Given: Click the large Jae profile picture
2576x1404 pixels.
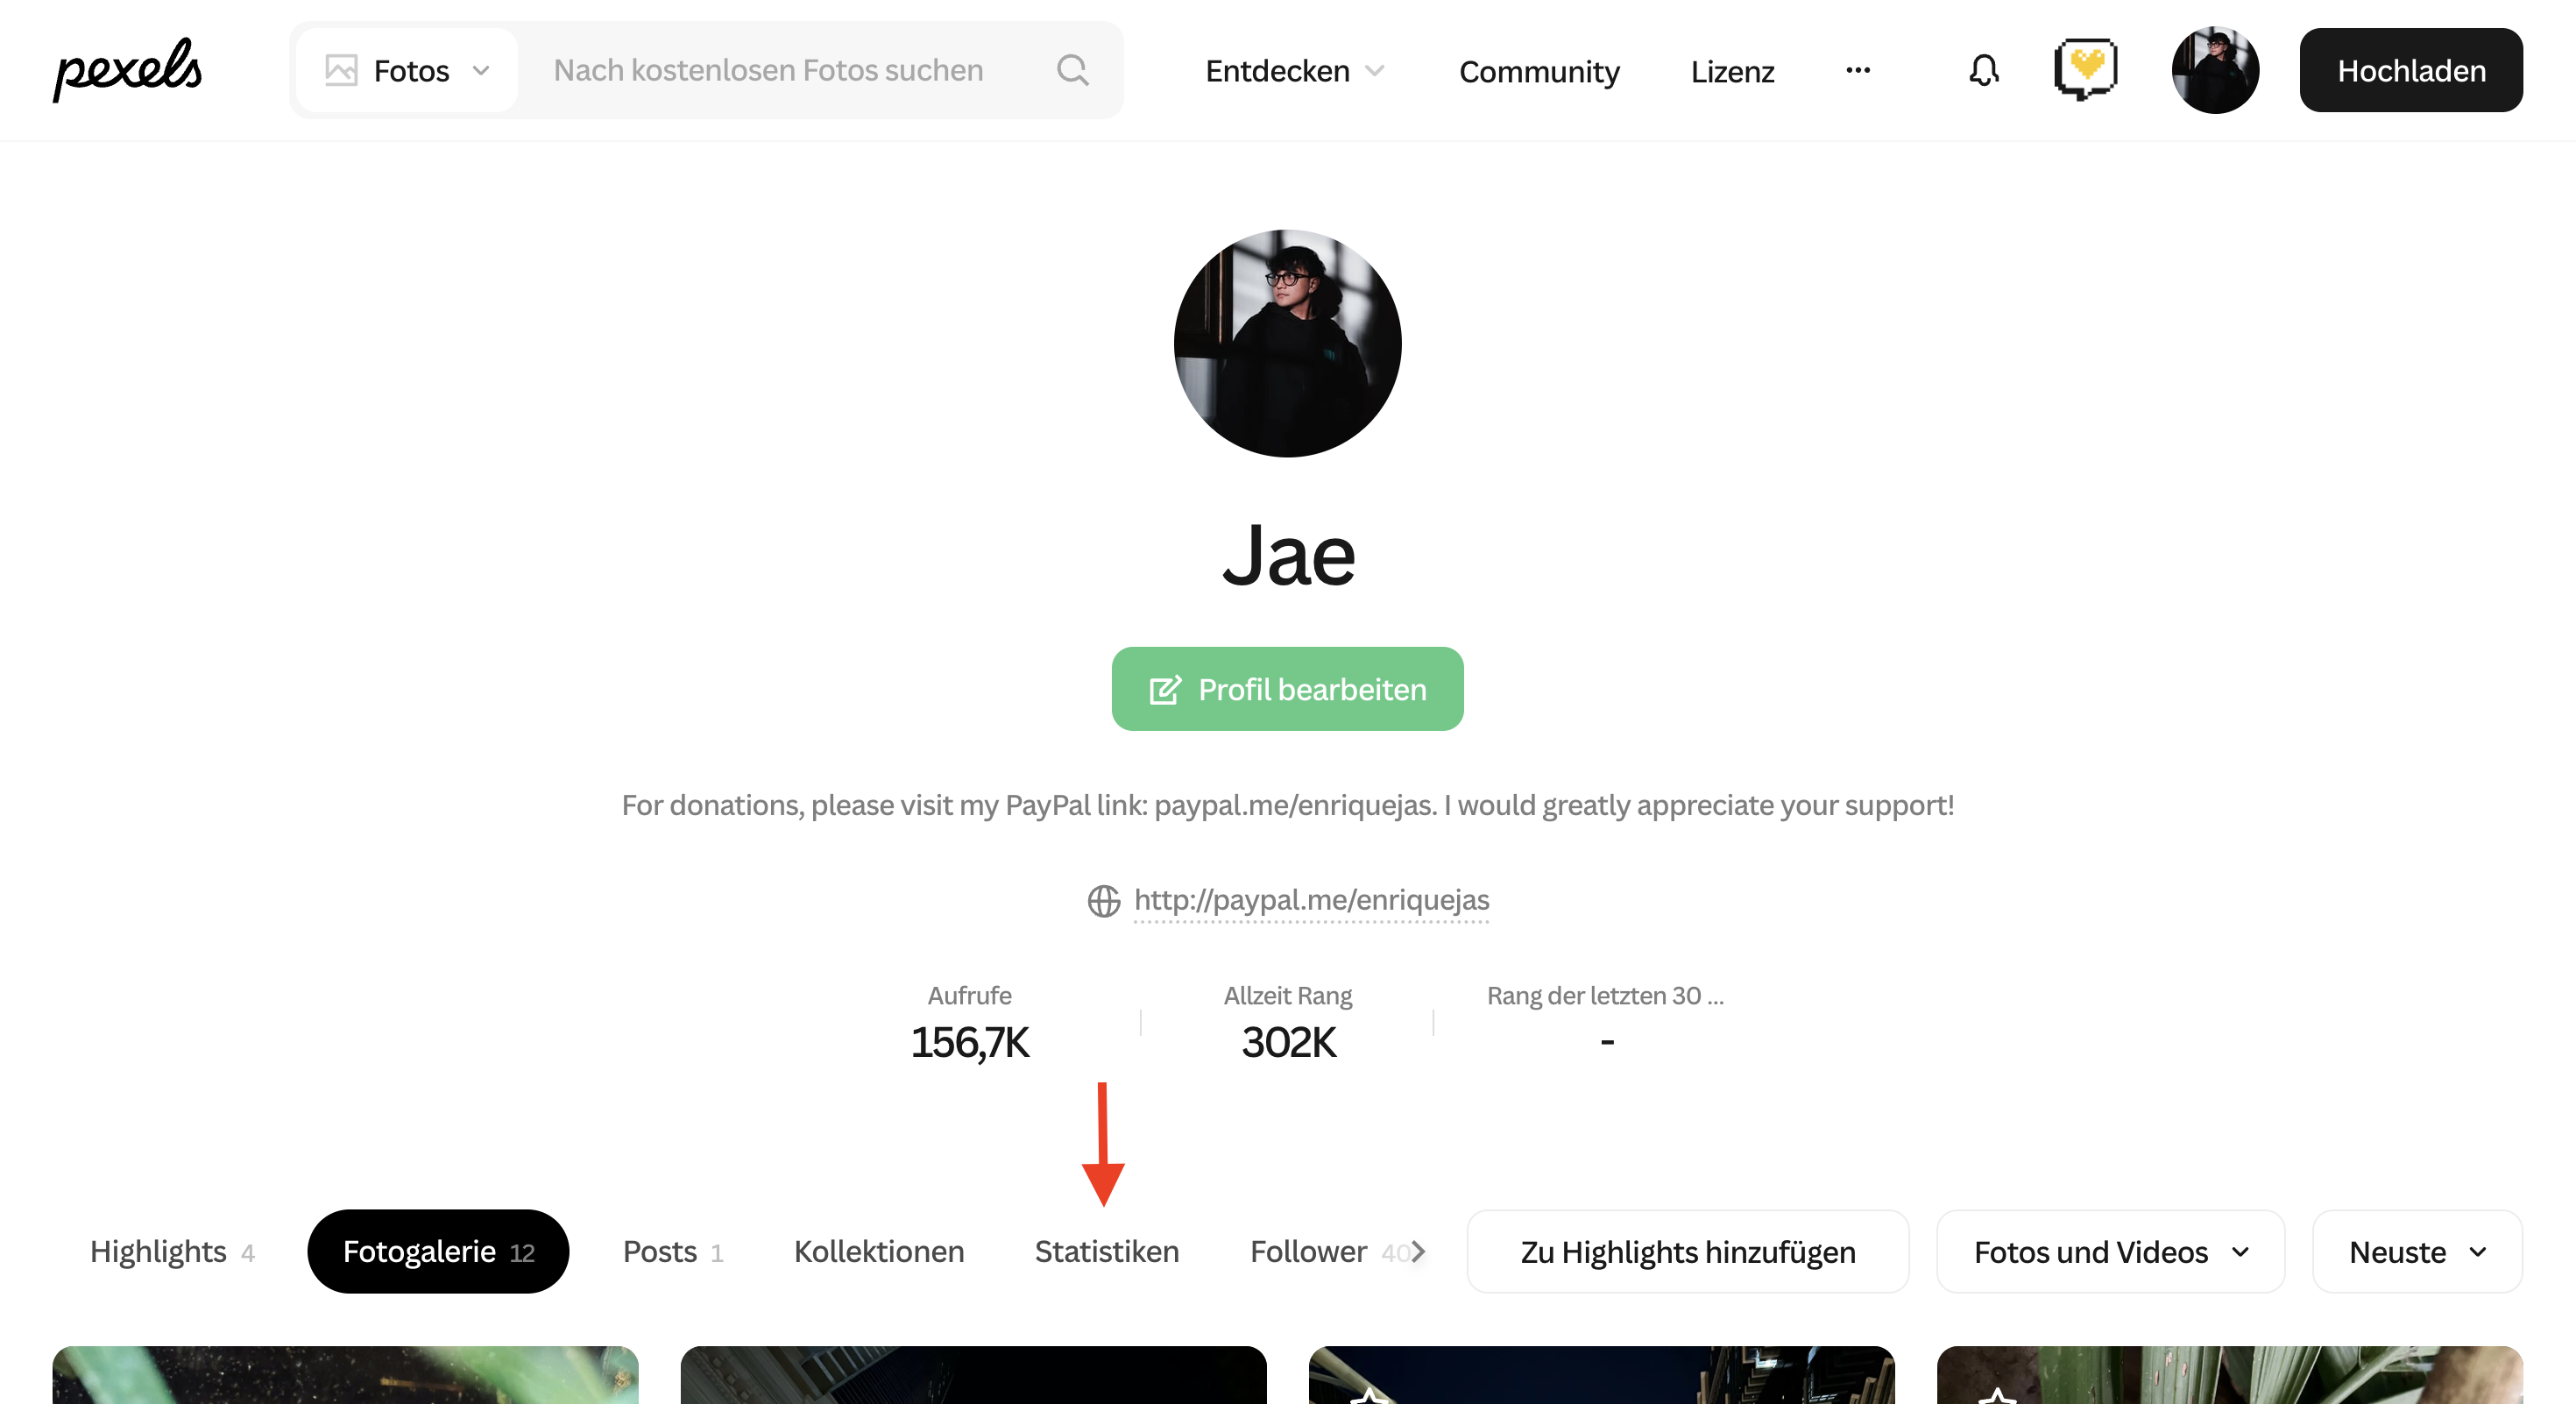Looking at the screenshot, I should (1287, 343).
